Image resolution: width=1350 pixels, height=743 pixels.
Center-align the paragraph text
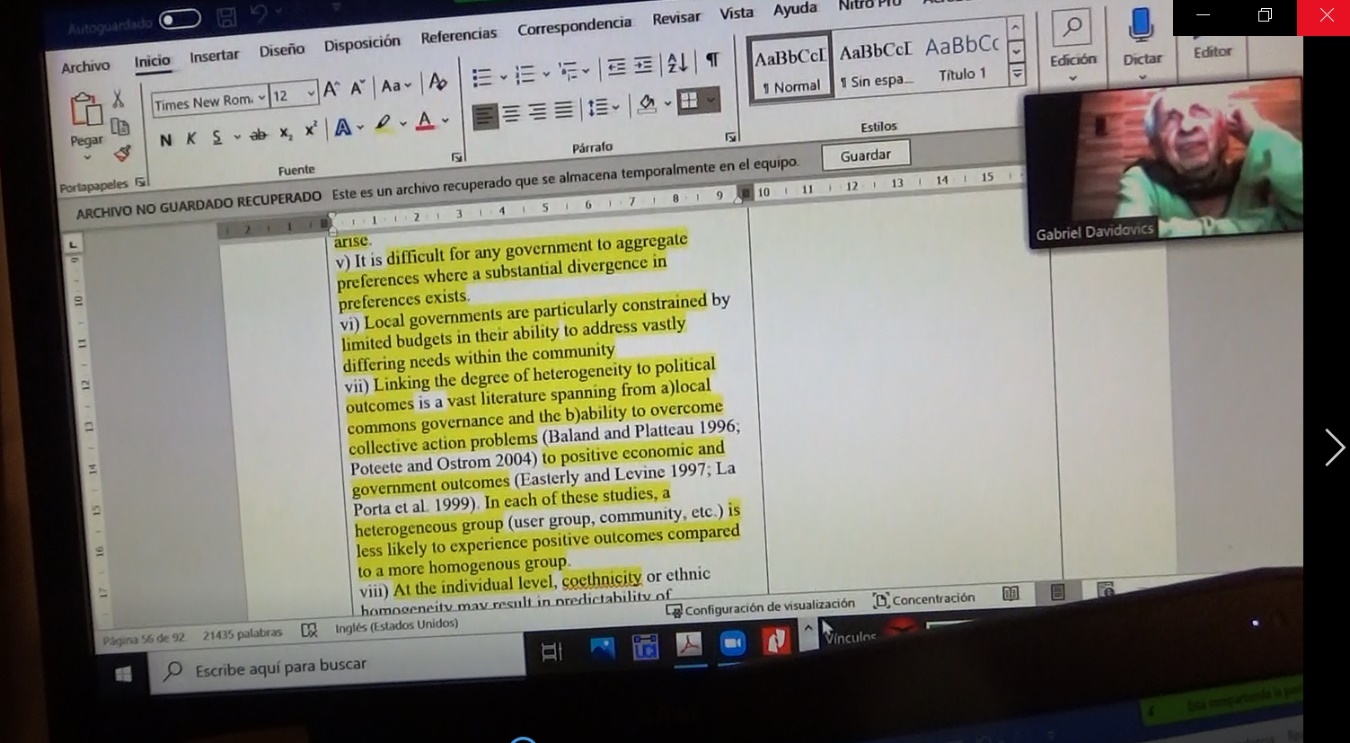(512, 113)
